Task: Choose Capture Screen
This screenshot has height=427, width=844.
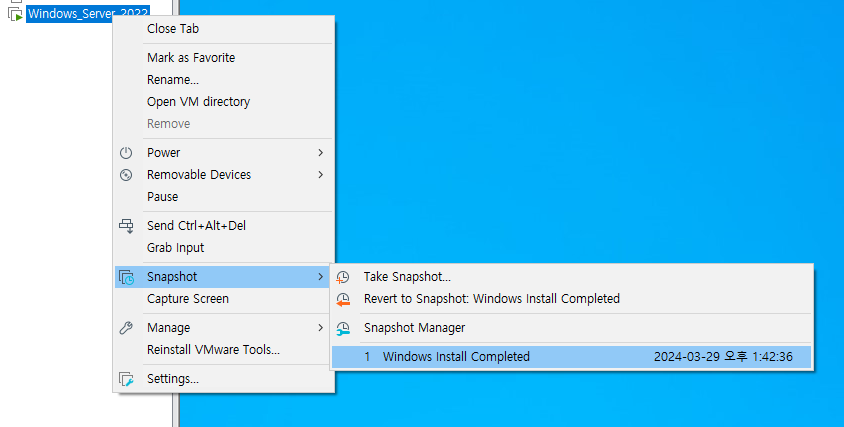Action: tap(223, 299)
